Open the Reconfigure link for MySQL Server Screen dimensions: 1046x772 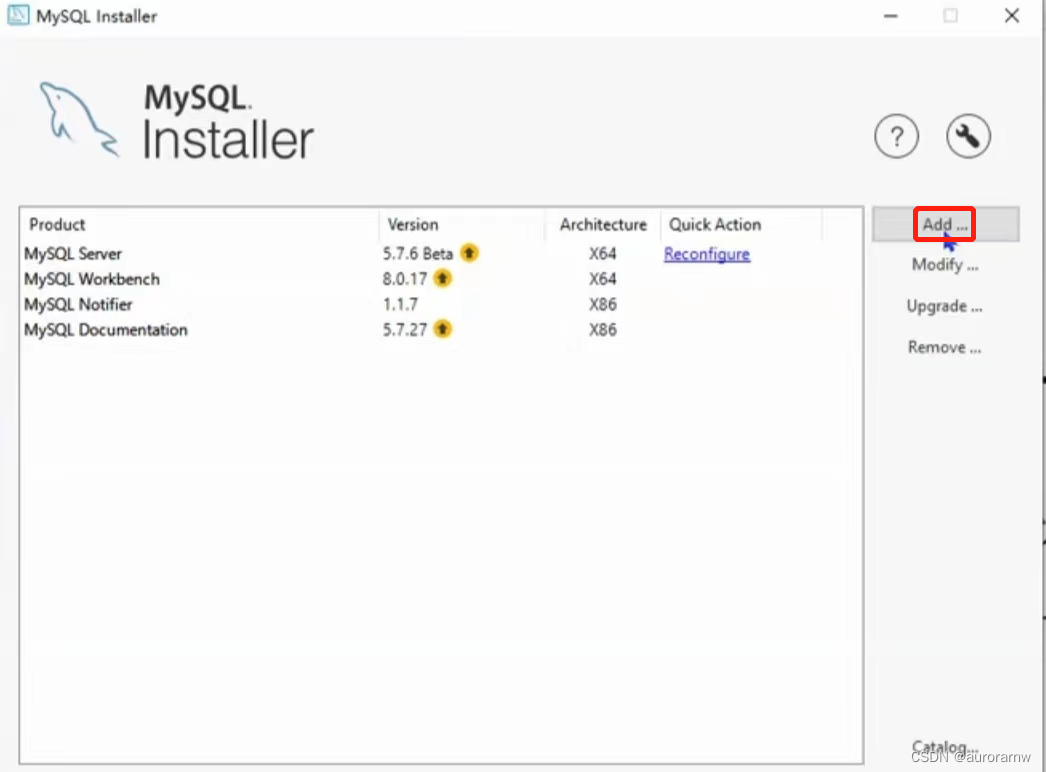pyautogui.click(x=707, y=254)
